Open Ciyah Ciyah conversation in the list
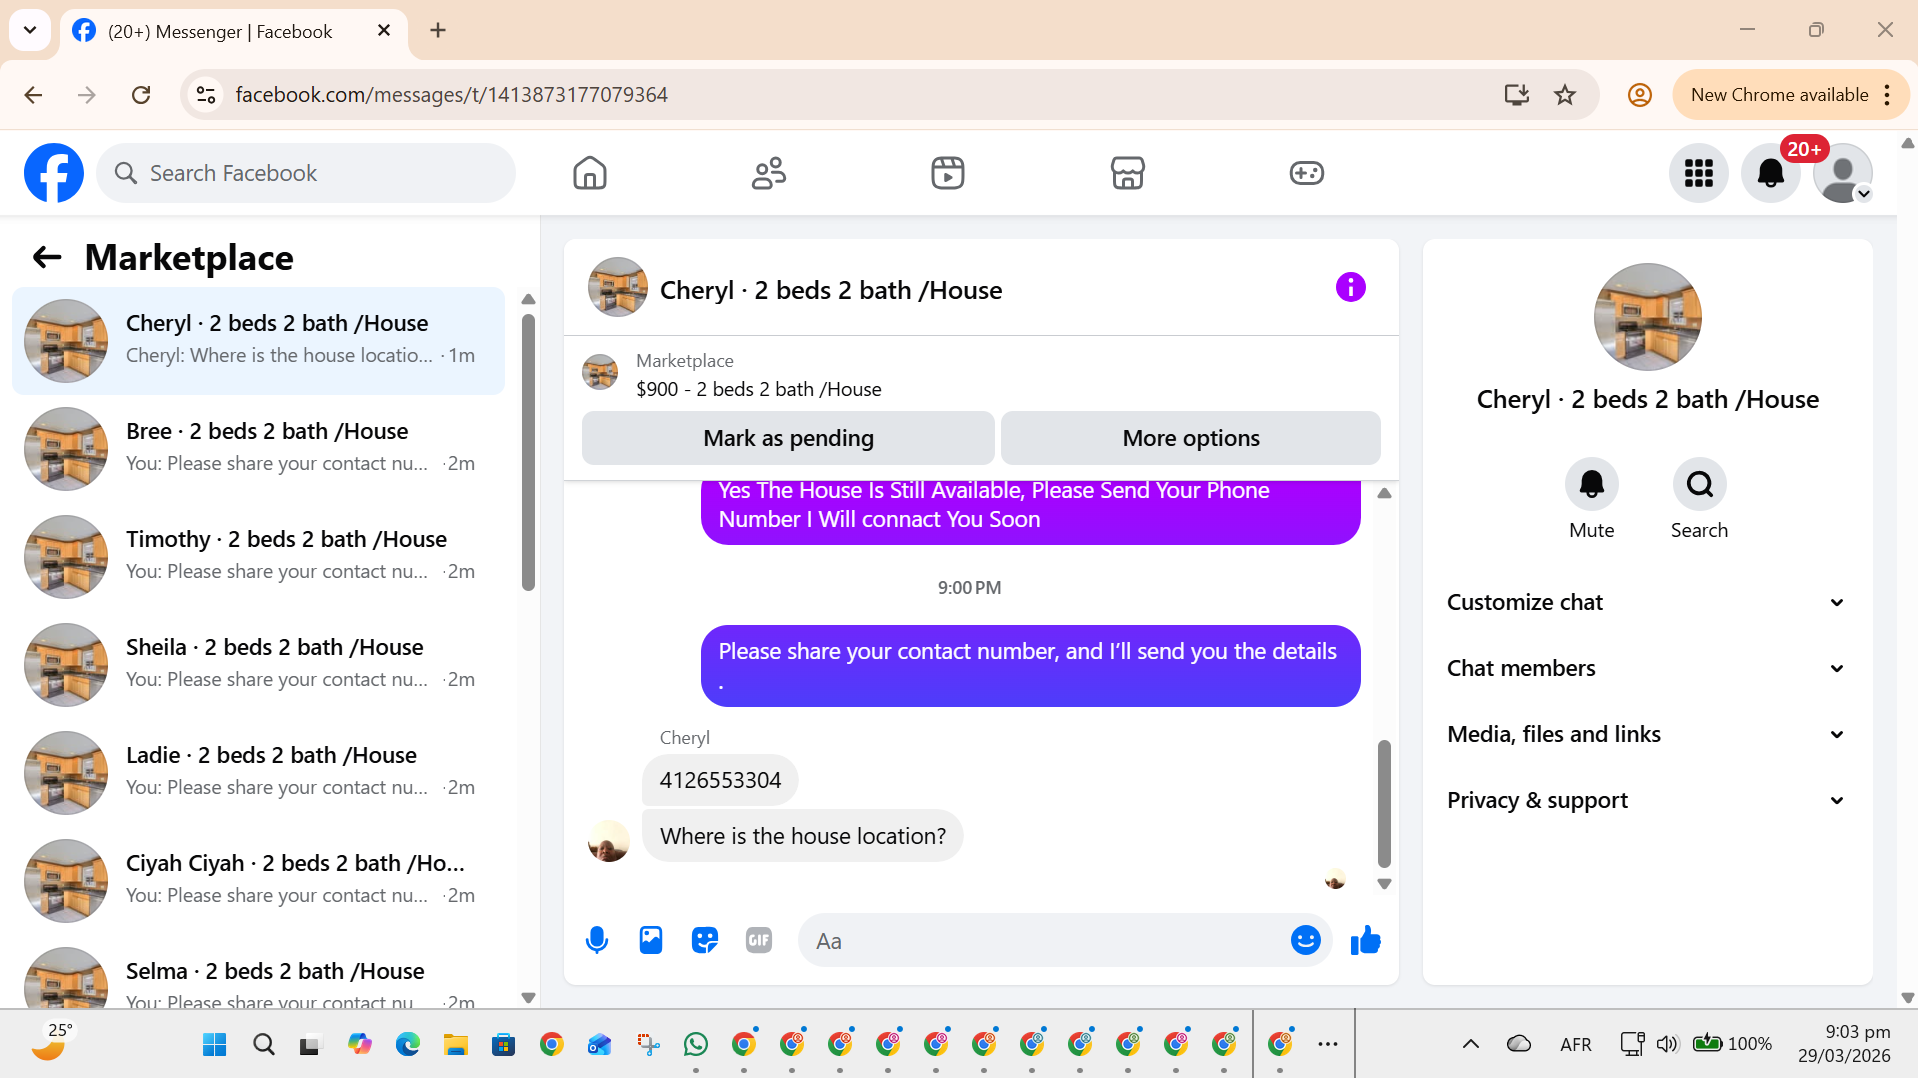The height and width of the screenshot is (1078, 1918). click(x=258, y=881)
